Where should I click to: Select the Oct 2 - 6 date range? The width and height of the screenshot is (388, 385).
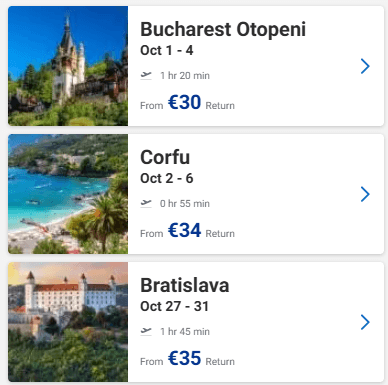(x=167, y=179)
